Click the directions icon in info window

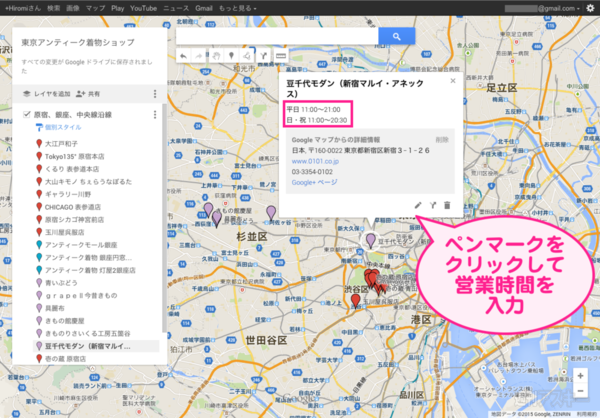(x=433, y=206)
